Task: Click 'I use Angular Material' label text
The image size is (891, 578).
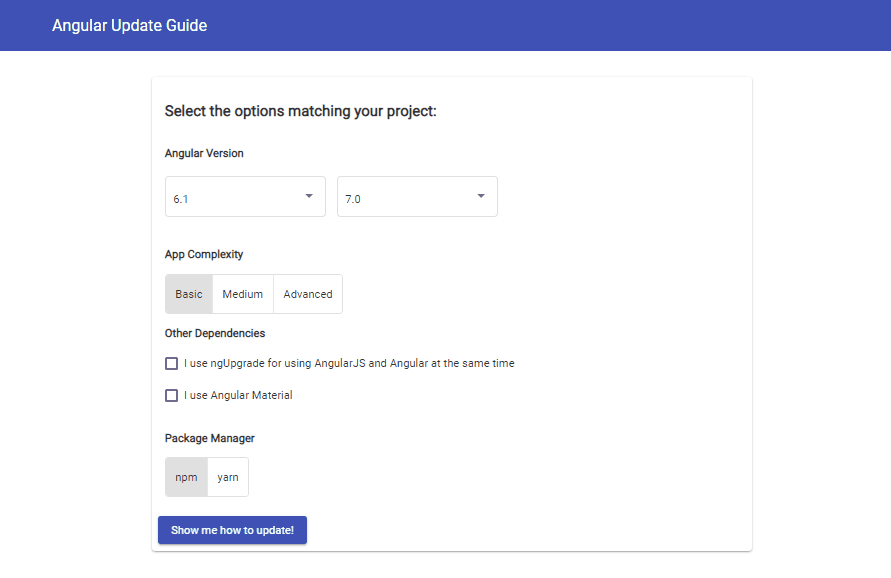Action: coord(238,395)
